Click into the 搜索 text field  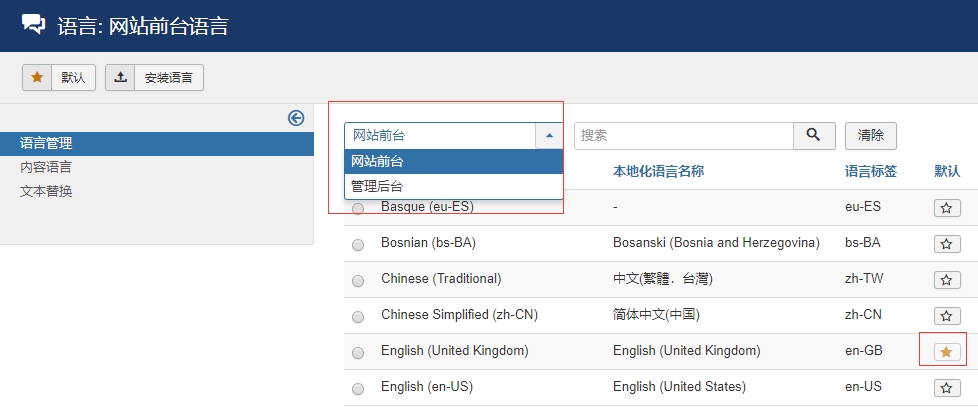tap(683, 136)
